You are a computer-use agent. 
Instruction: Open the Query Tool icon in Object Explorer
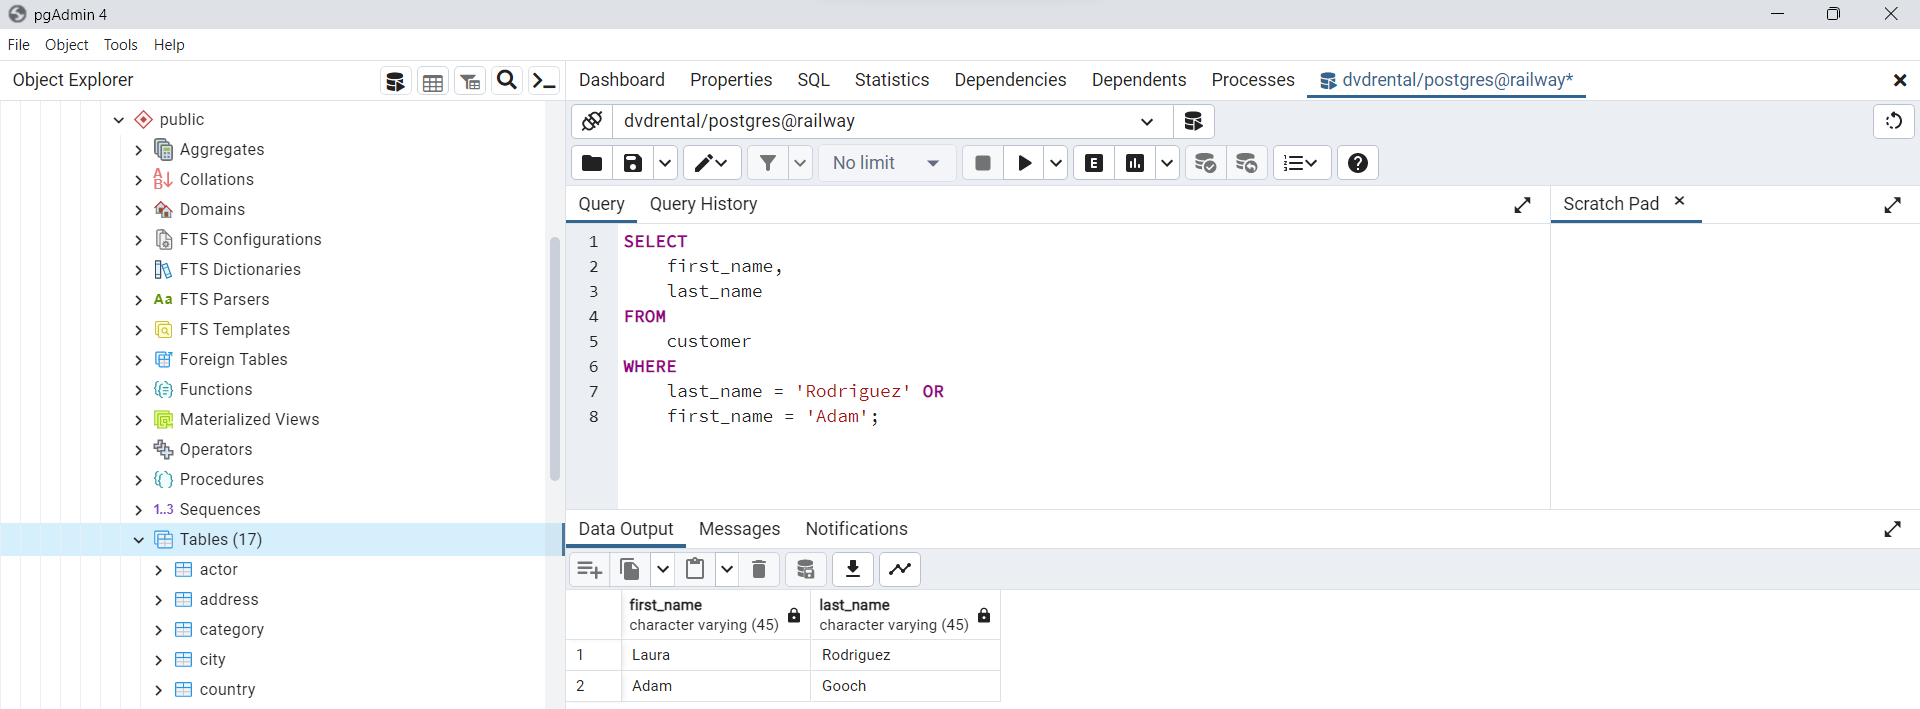[x=396, y=81]
